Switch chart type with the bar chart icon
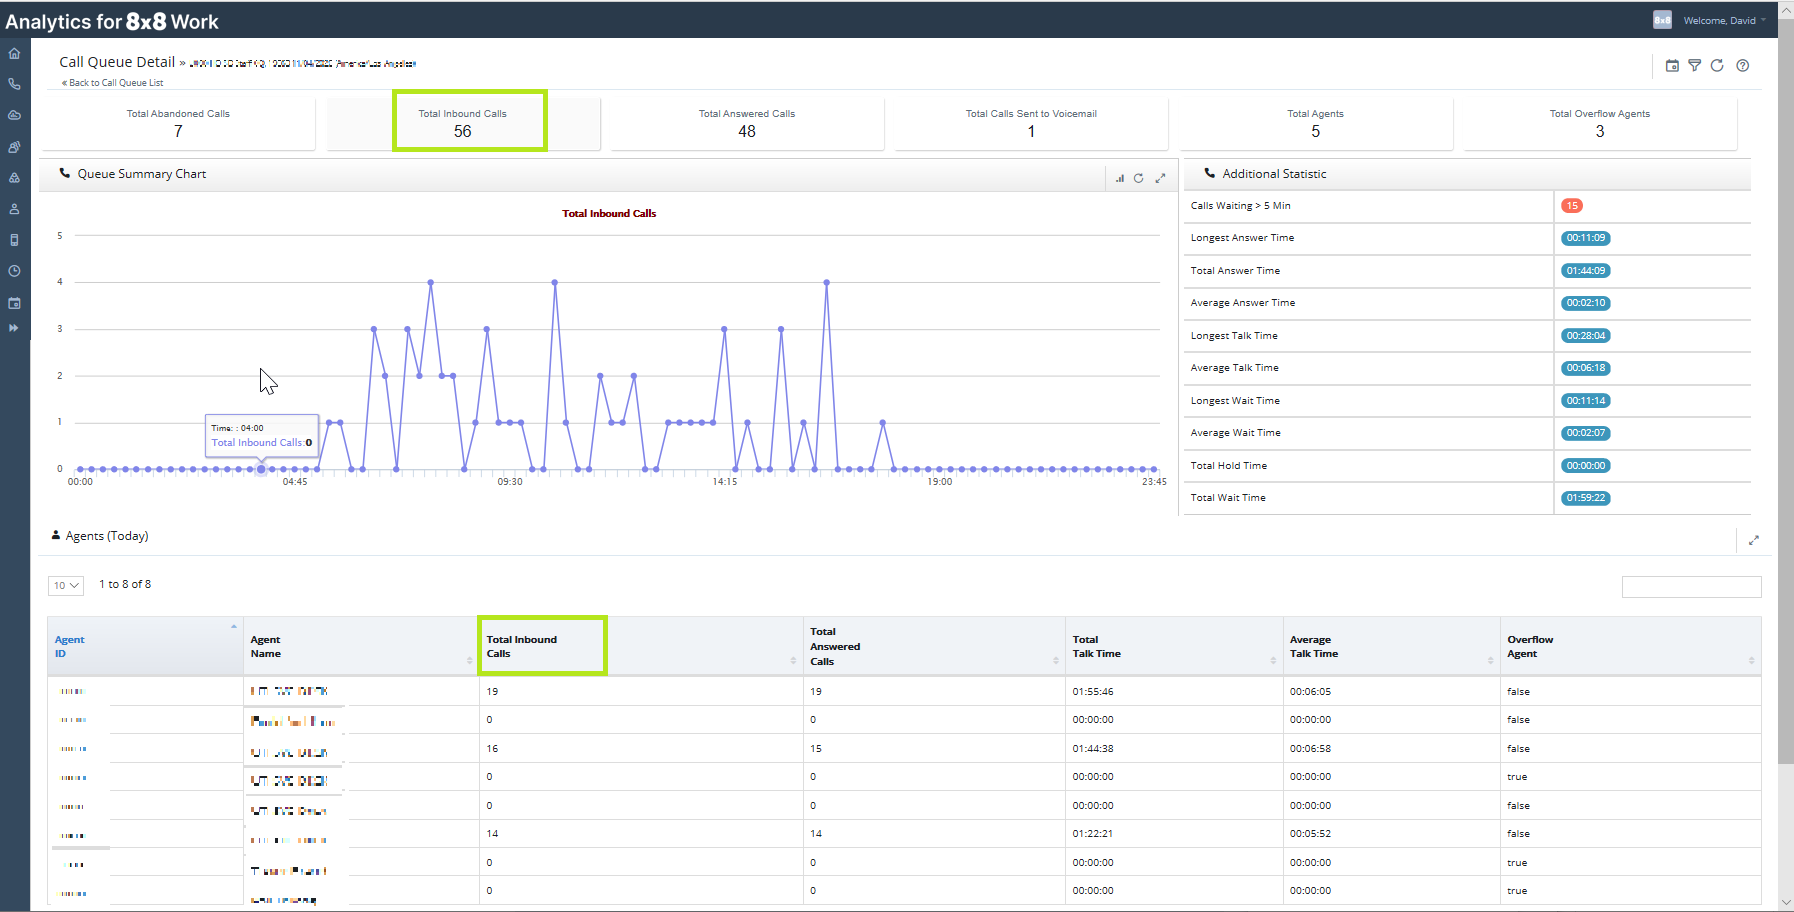Image resolution: width=1794 pixels, height=912 pixels. coord(1120,178)
